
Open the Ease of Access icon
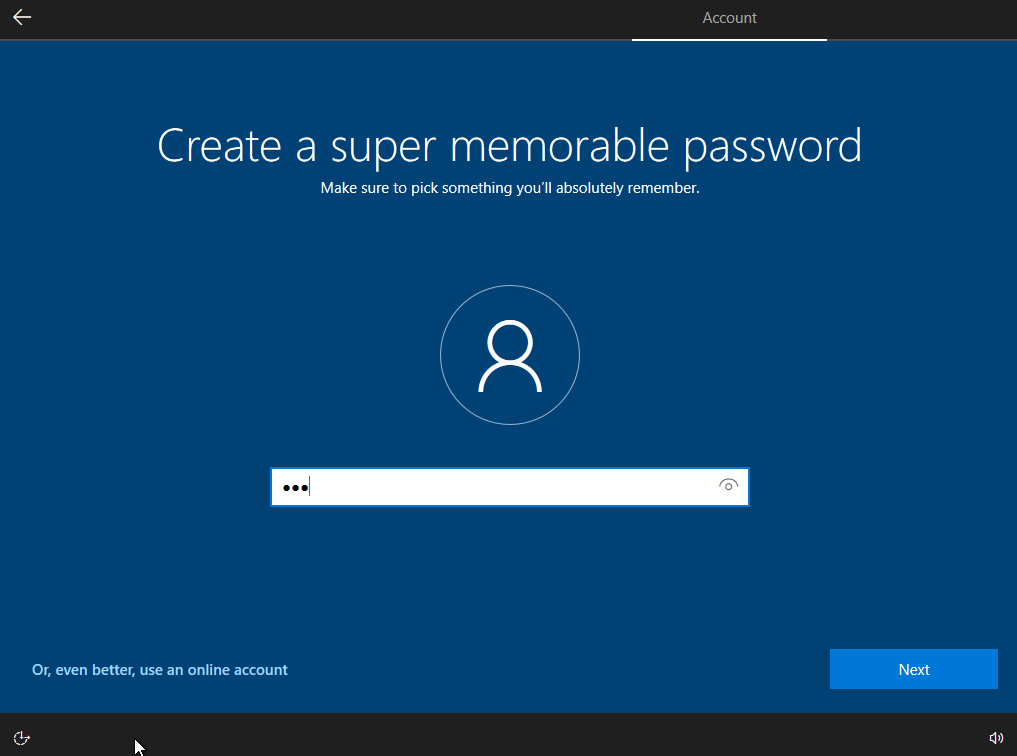tap(22, 738)
